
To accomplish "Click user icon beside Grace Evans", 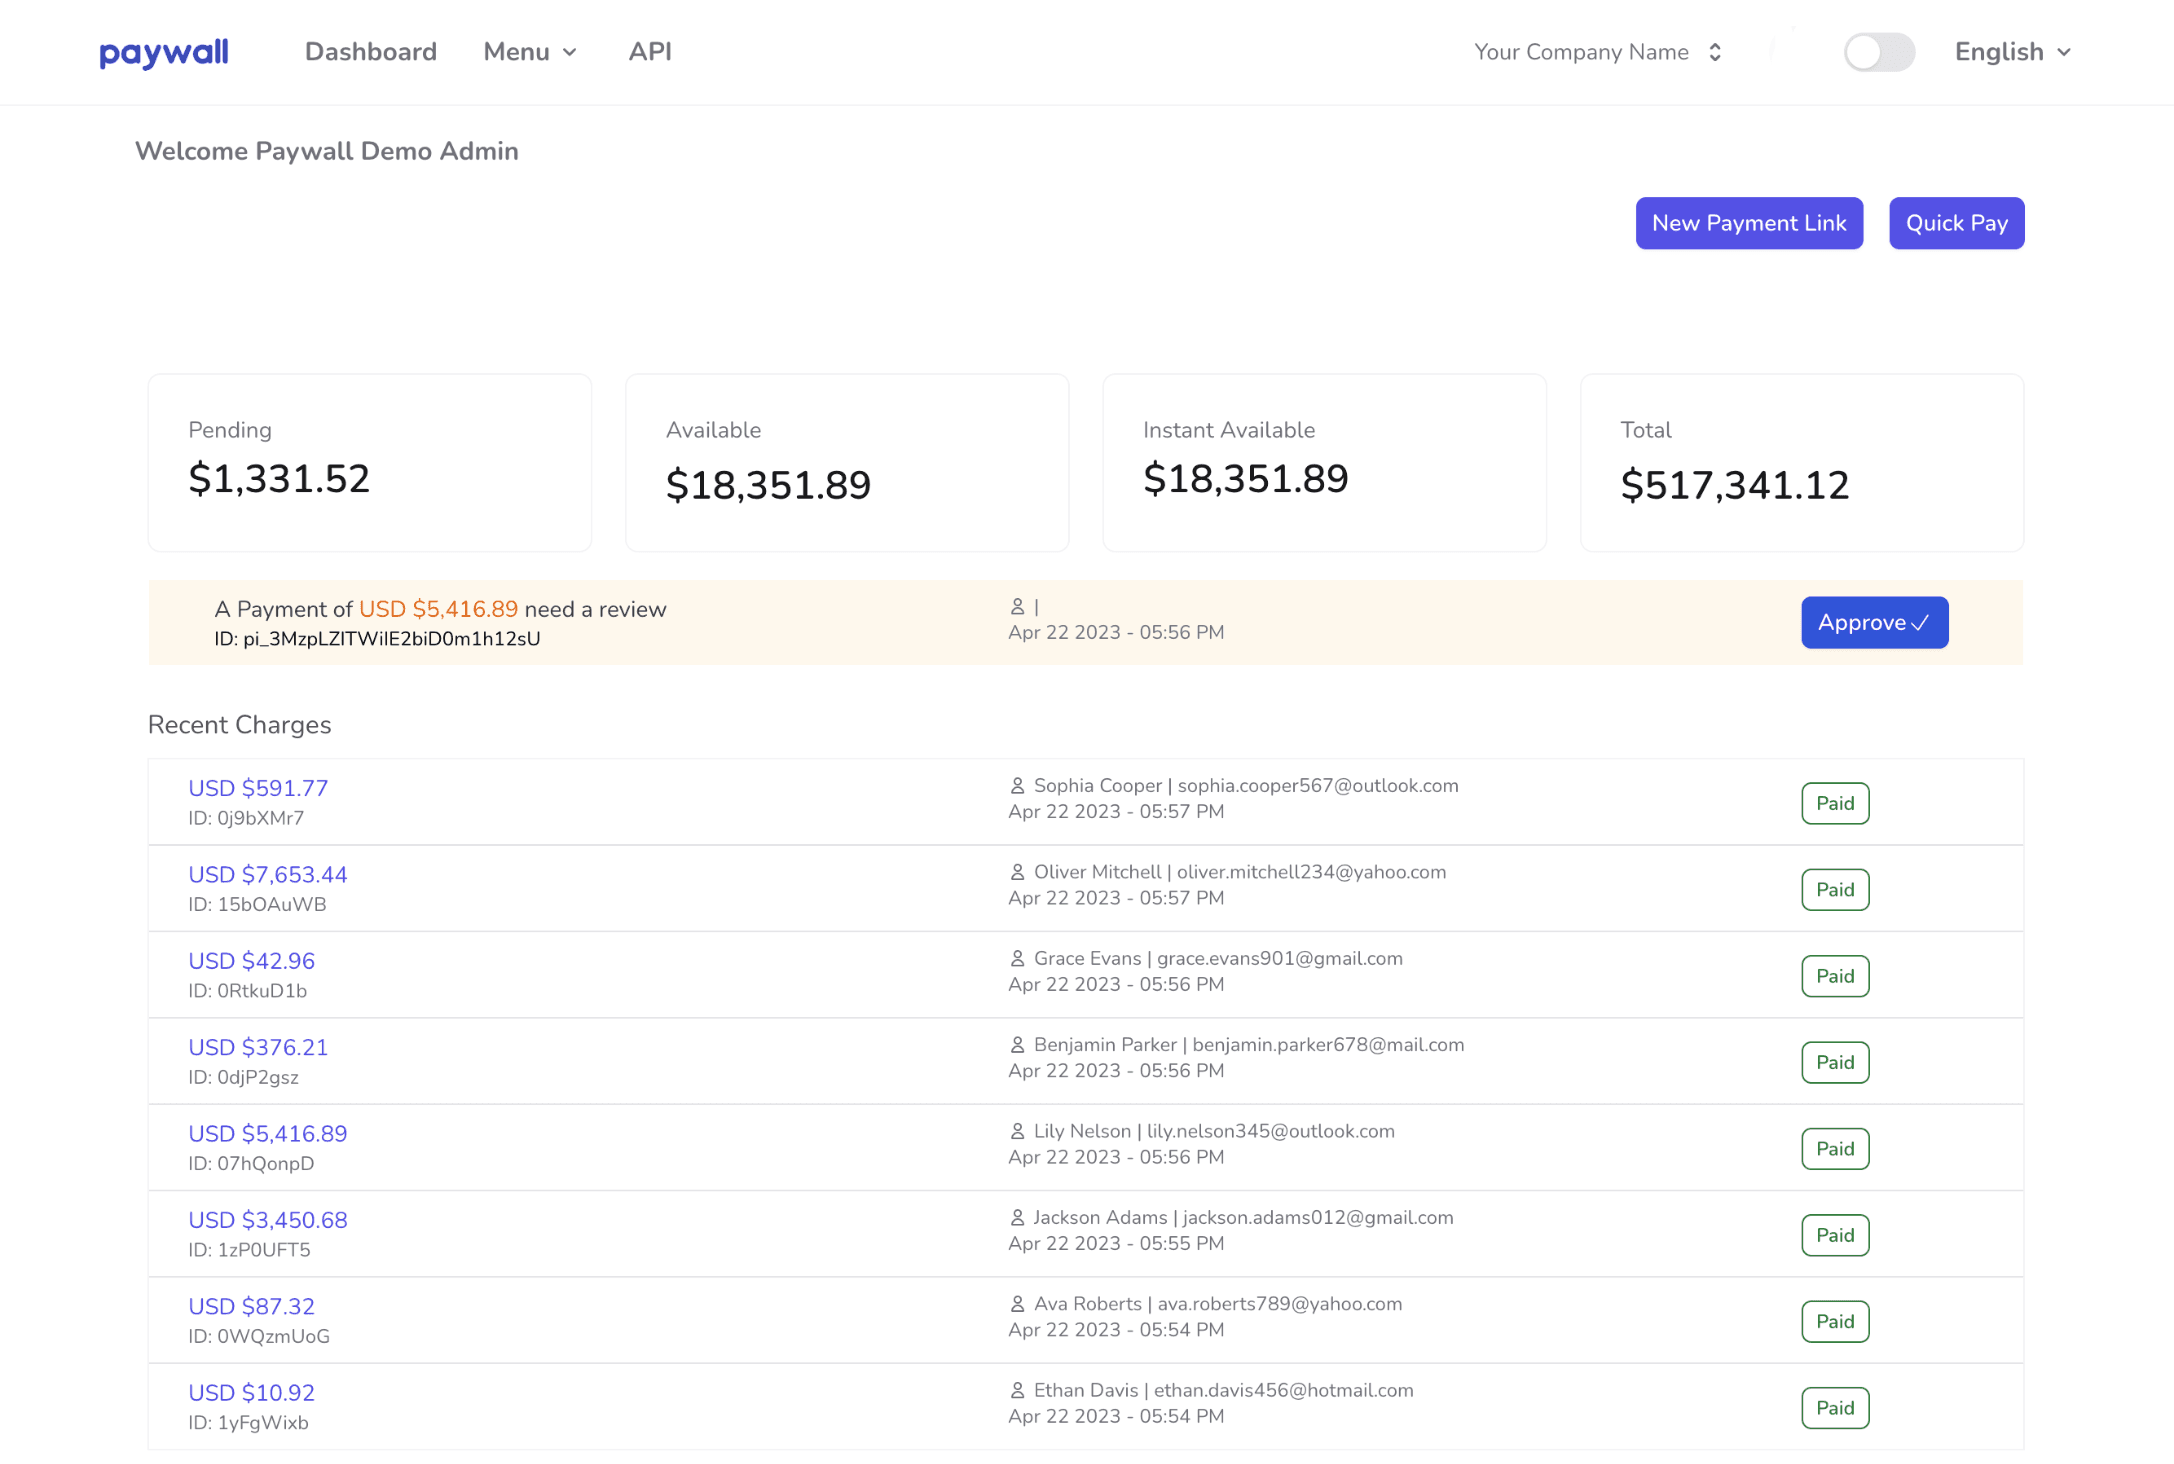I will (1017, 958).
